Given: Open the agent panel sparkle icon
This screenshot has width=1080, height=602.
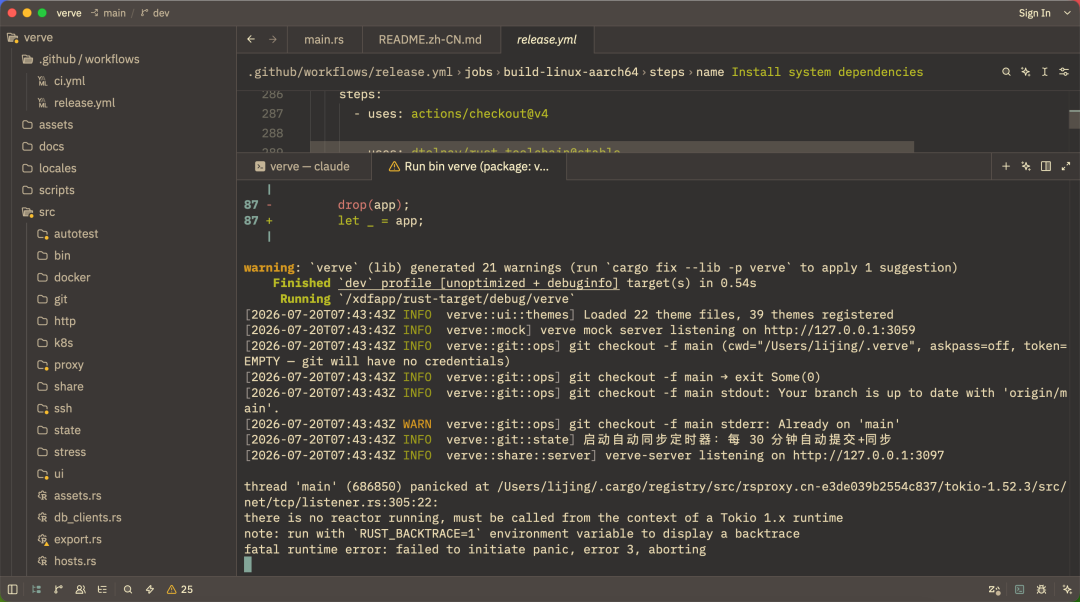Looking at the screenshot, I should [1067, 590].
